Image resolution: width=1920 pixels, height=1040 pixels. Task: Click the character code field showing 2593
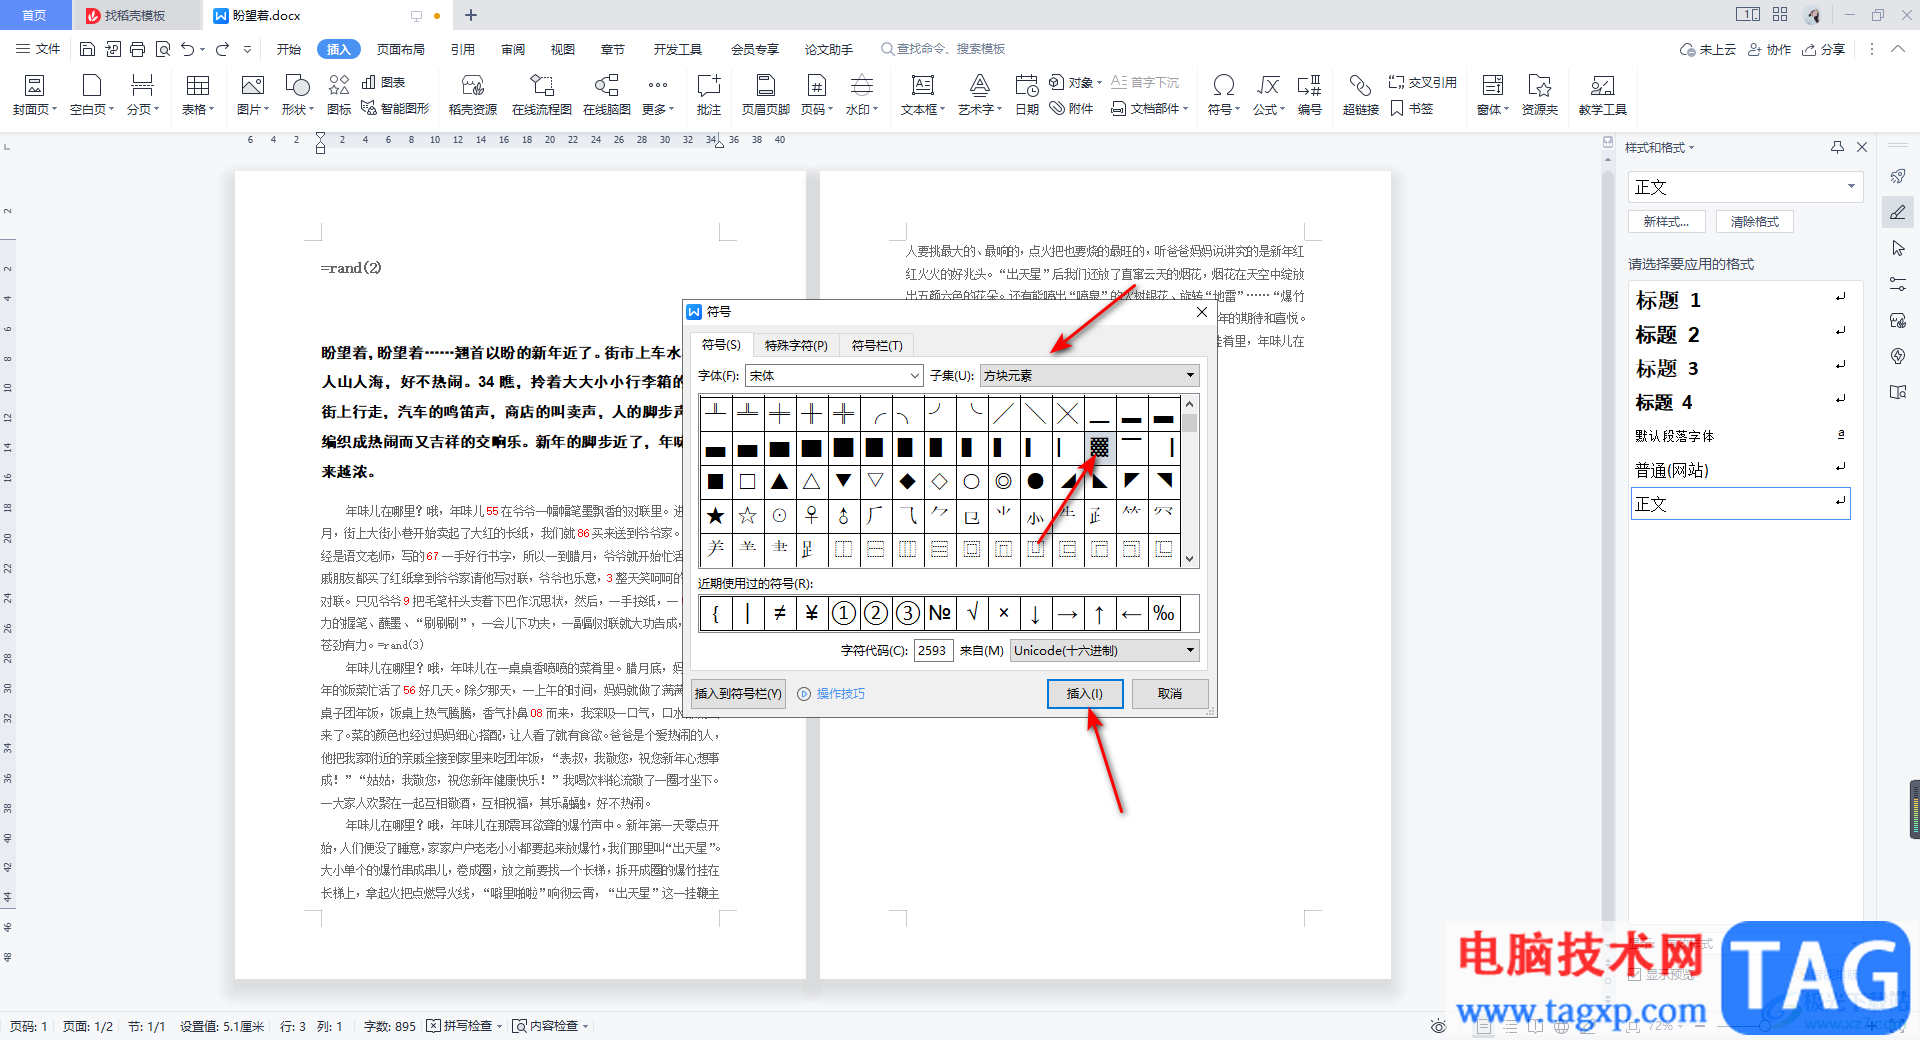click(x=933, y=650)
